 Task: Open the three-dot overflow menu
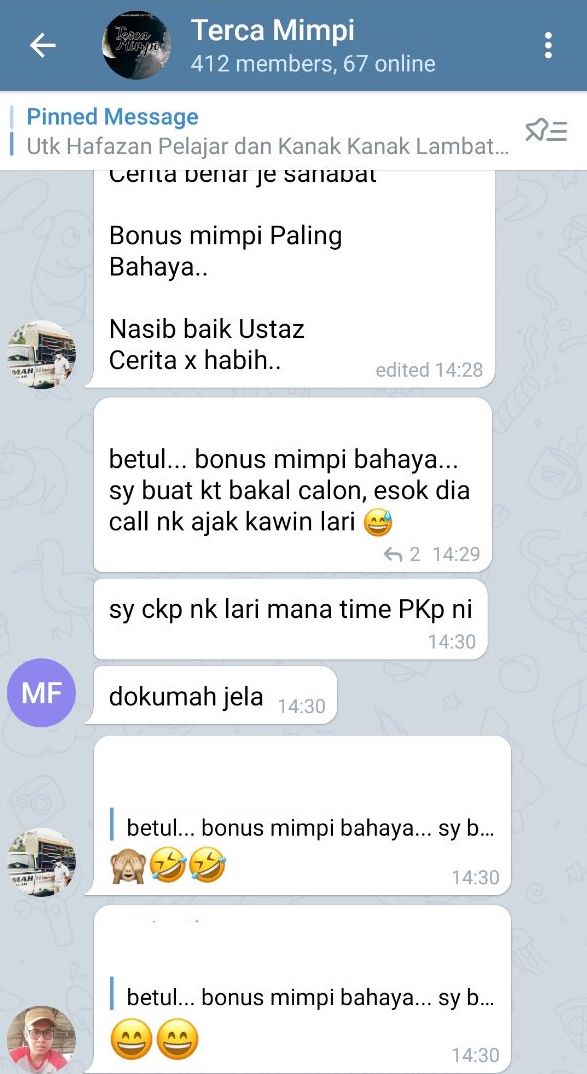coord(547,45)
